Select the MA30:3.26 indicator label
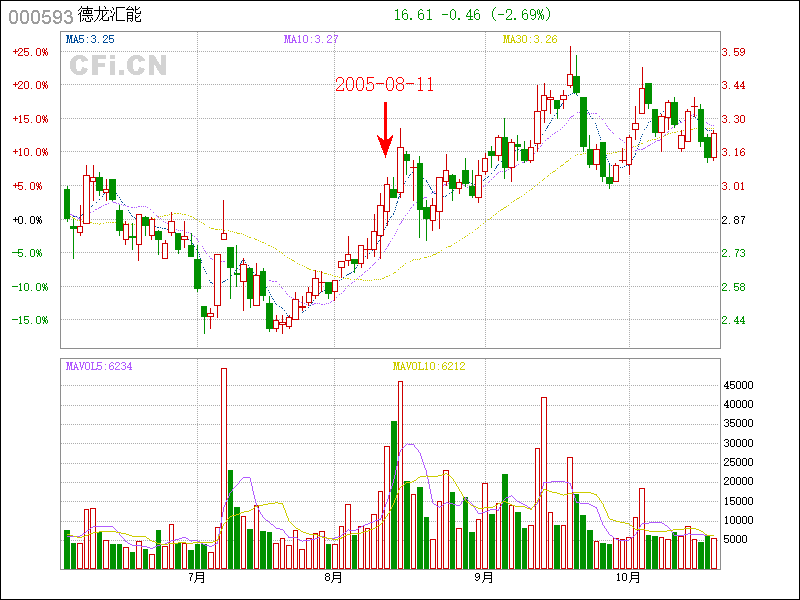This screenshot has height=600, width=800. (x=530, y=39)
